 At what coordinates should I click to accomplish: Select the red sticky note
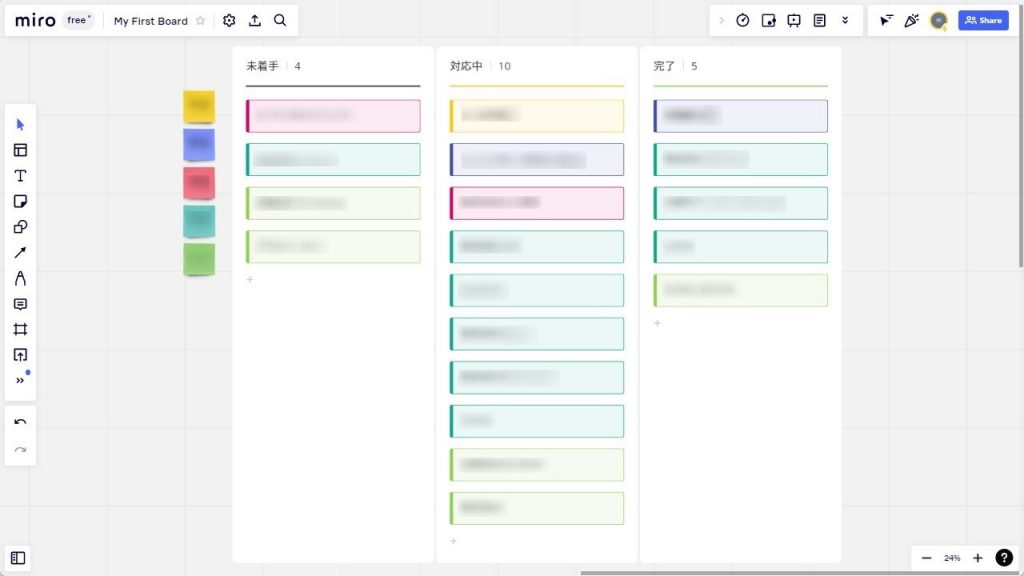pos(199,183)
